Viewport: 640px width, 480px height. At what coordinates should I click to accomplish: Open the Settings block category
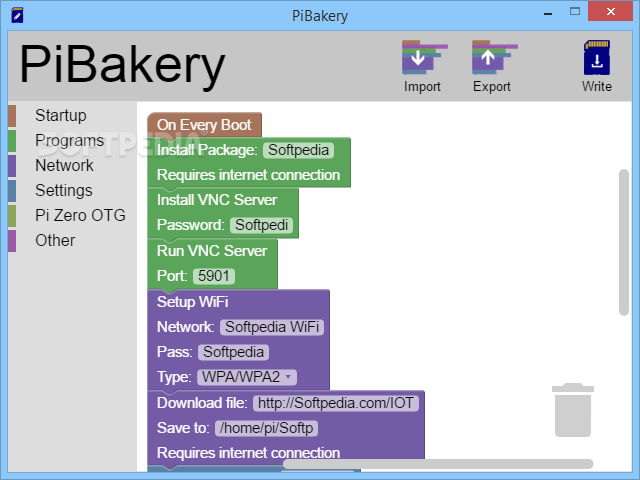64,191
